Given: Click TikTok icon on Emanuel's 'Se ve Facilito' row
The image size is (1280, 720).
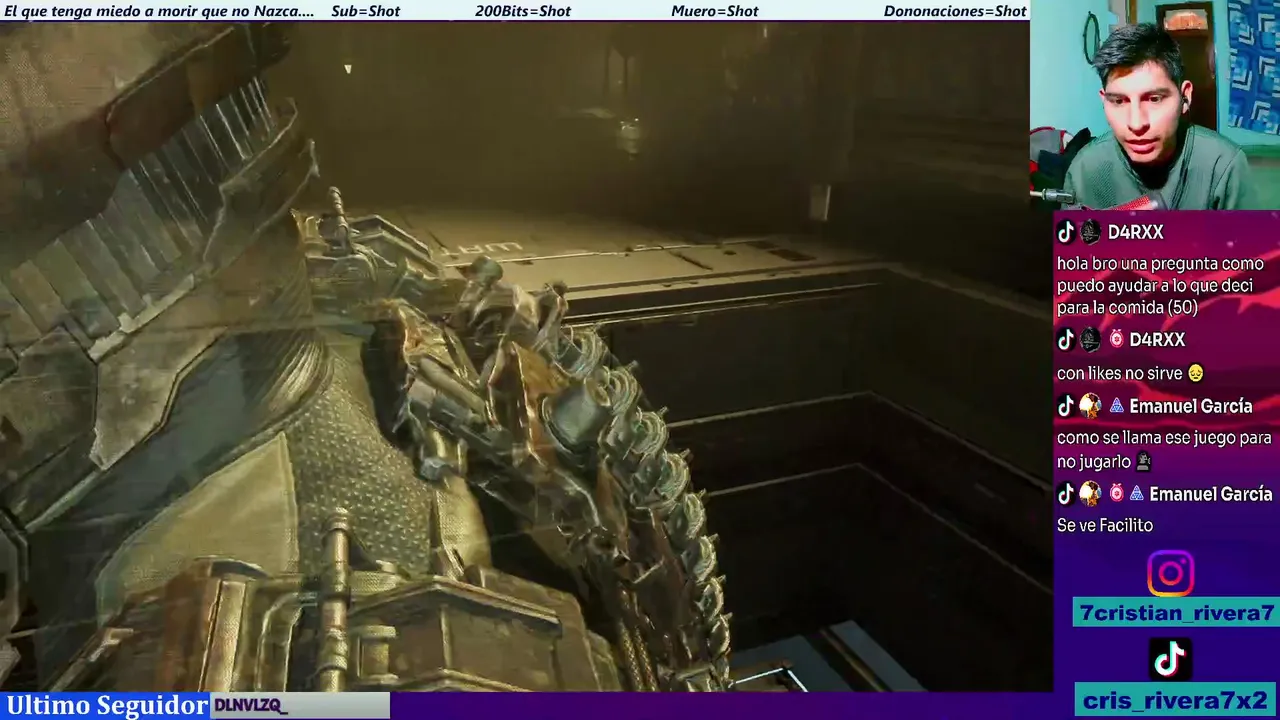Looking at the screenshot, I should pyautogui.click(x=1066, y=494).
